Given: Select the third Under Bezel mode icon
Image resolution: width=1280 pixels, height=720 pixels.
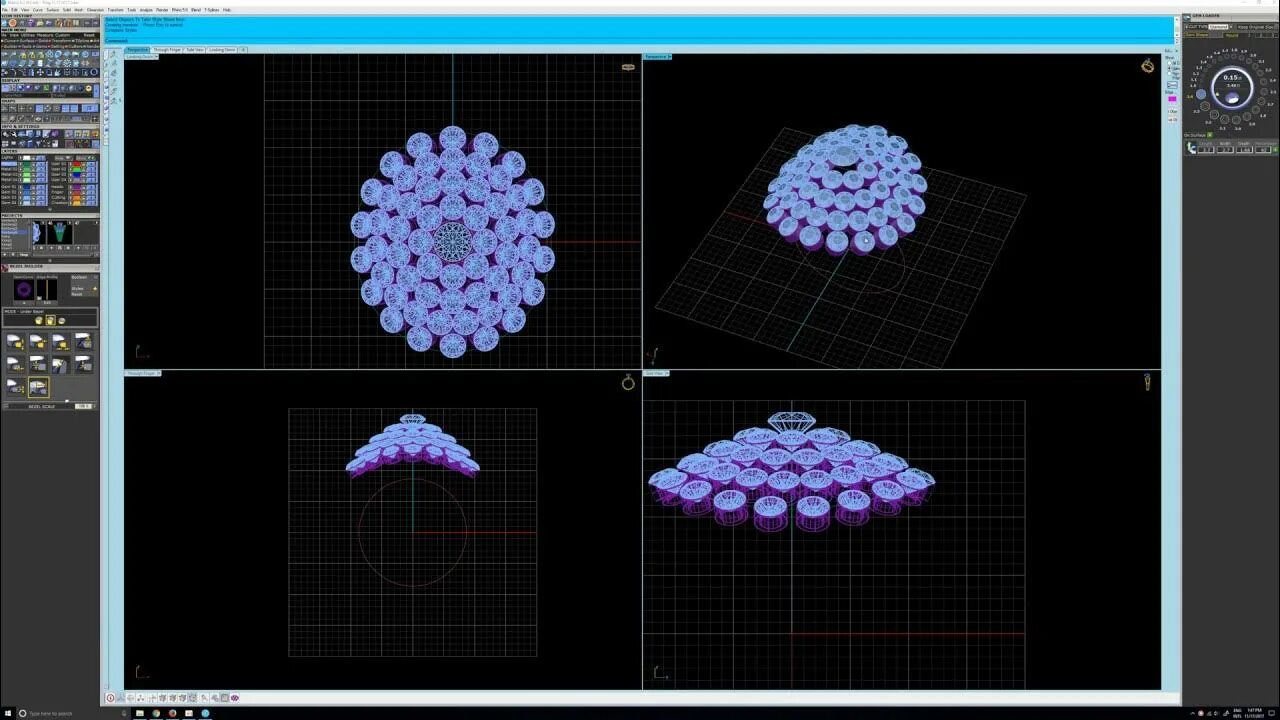Looking at the screenshot, I should [x=62, y=320].
